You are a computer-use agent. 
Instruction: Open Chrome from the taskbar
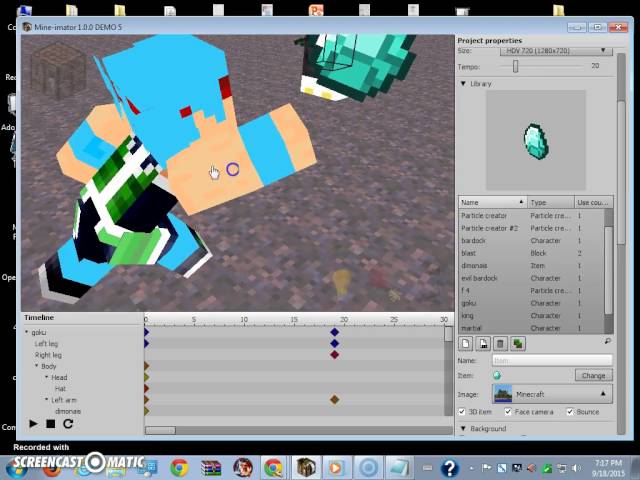179,468
